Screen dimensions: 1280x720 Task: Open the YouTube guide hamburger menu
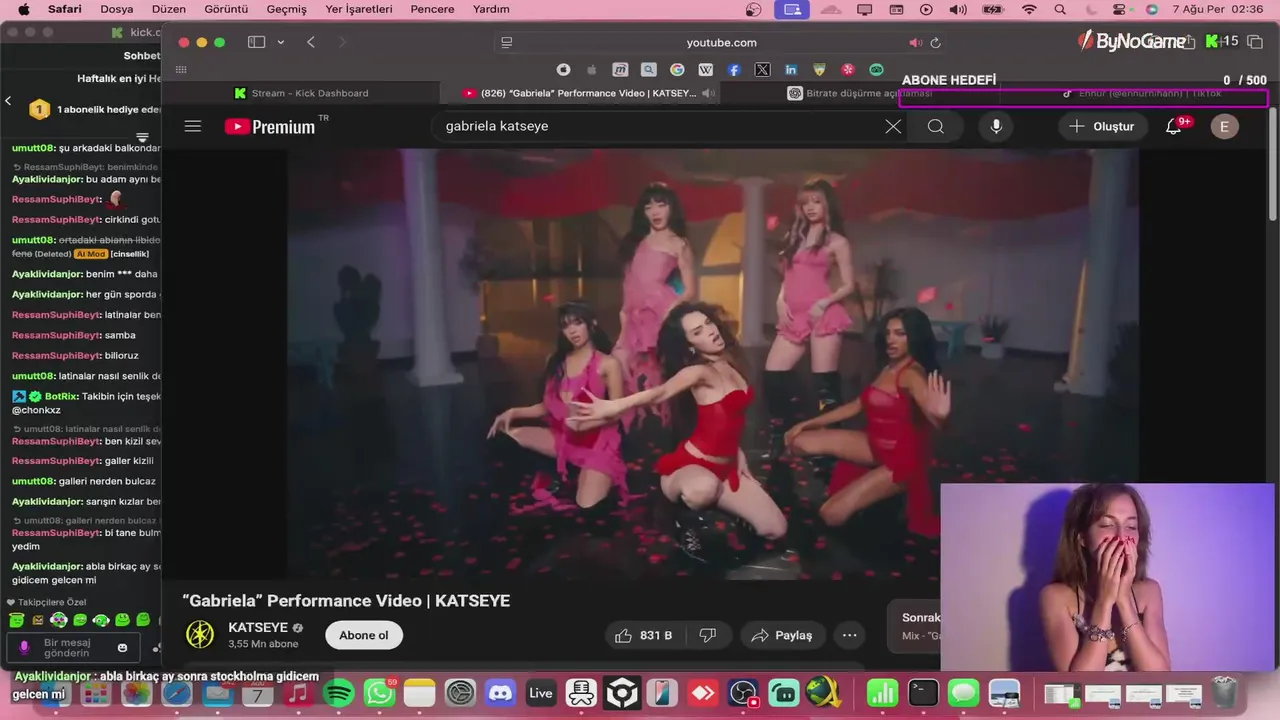pos(193,126)
